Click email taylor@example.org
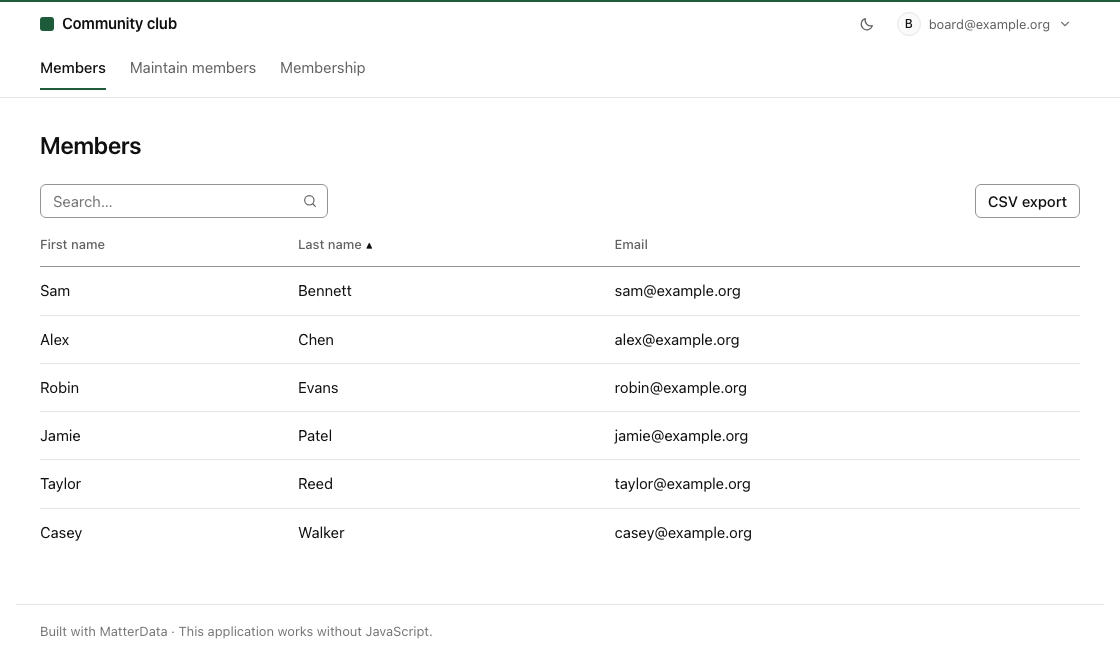The height and width of the screenshot is (650, 1120). coord(682,484)
